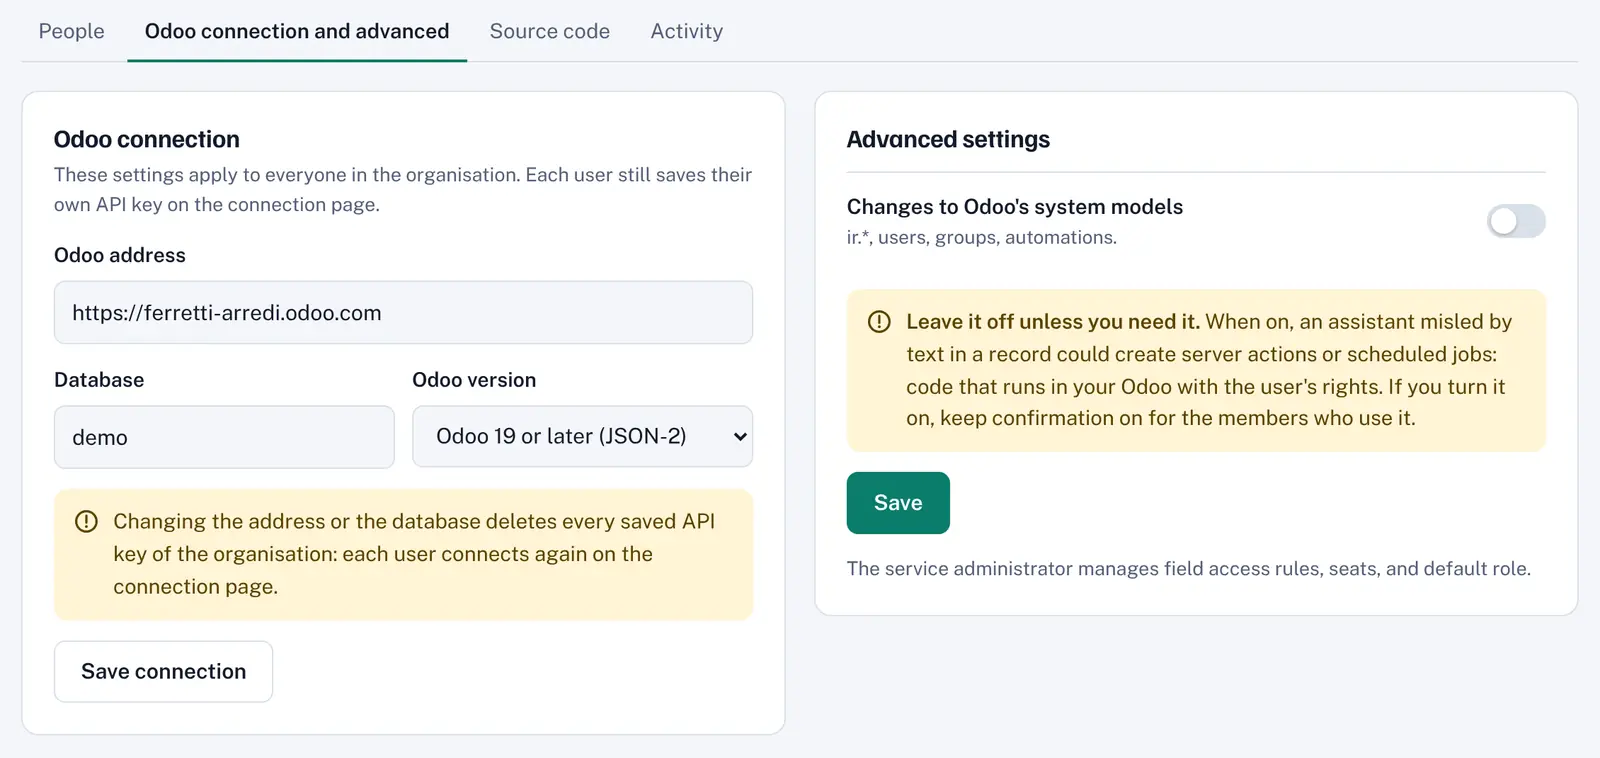
Task: Click the Odoo address label
Action: tap(120, 255)
